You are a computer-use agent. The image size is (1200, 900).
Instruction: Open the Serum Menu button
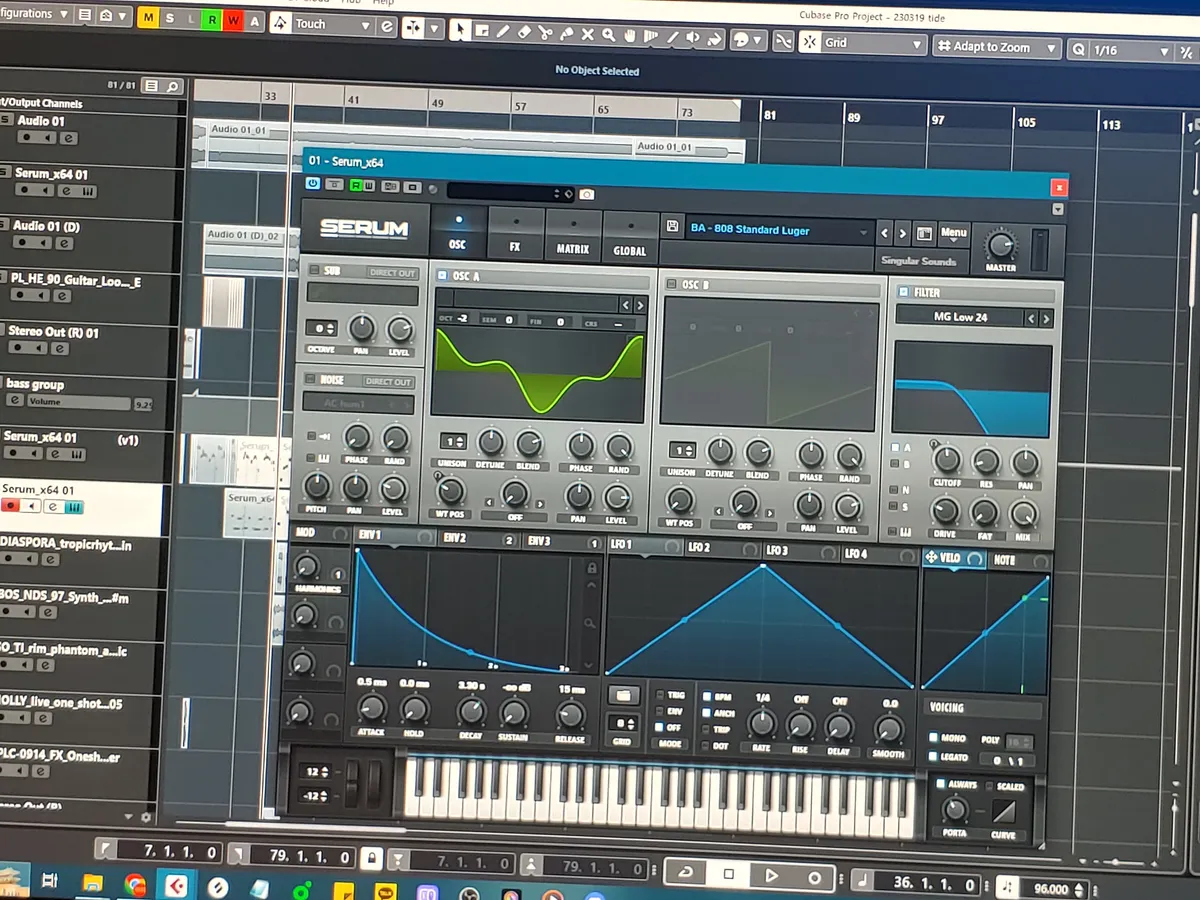953,234
